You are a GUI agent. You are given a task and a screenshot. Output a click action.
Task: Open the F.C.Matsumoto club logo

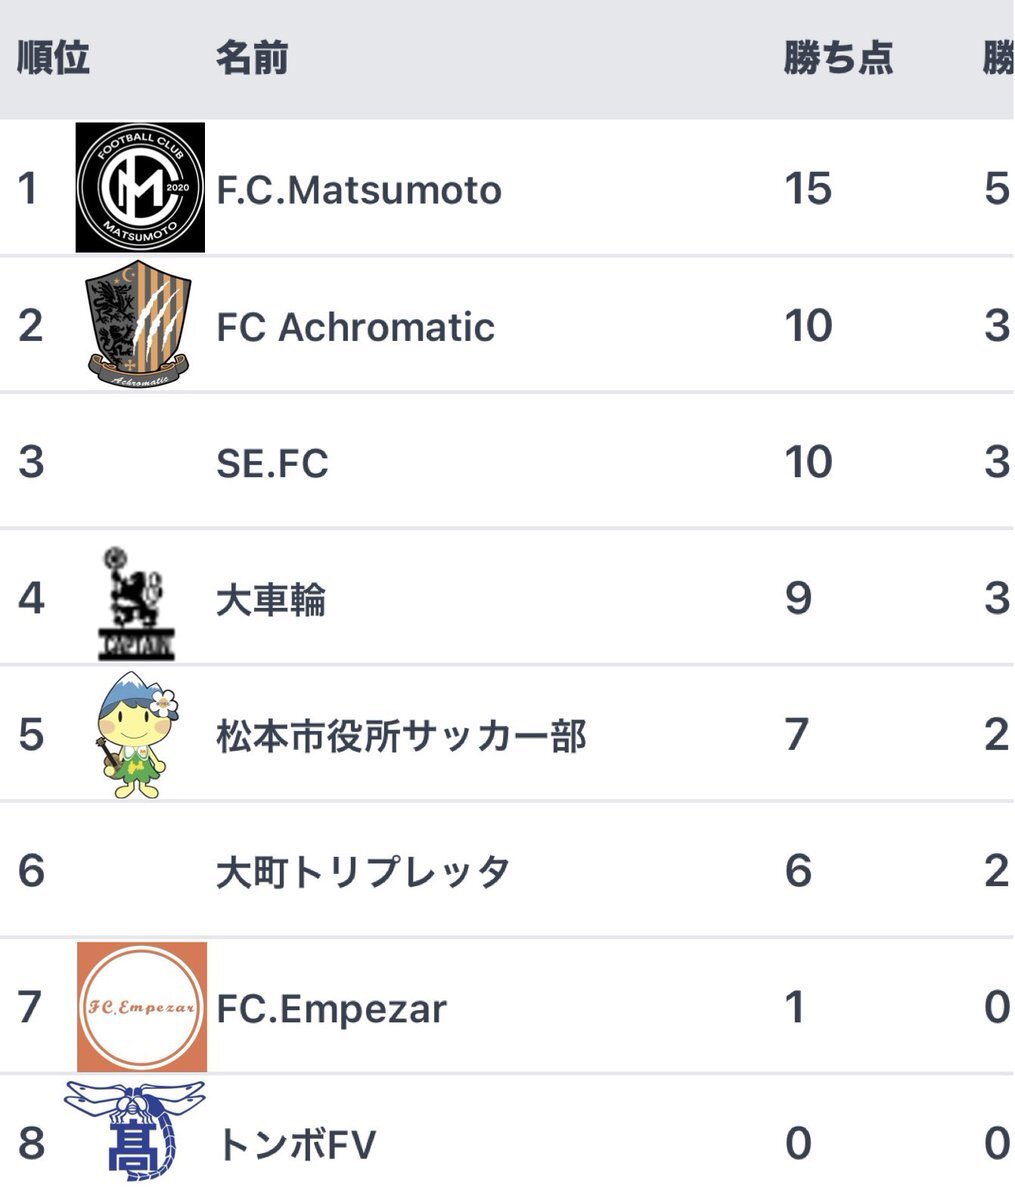140,187
